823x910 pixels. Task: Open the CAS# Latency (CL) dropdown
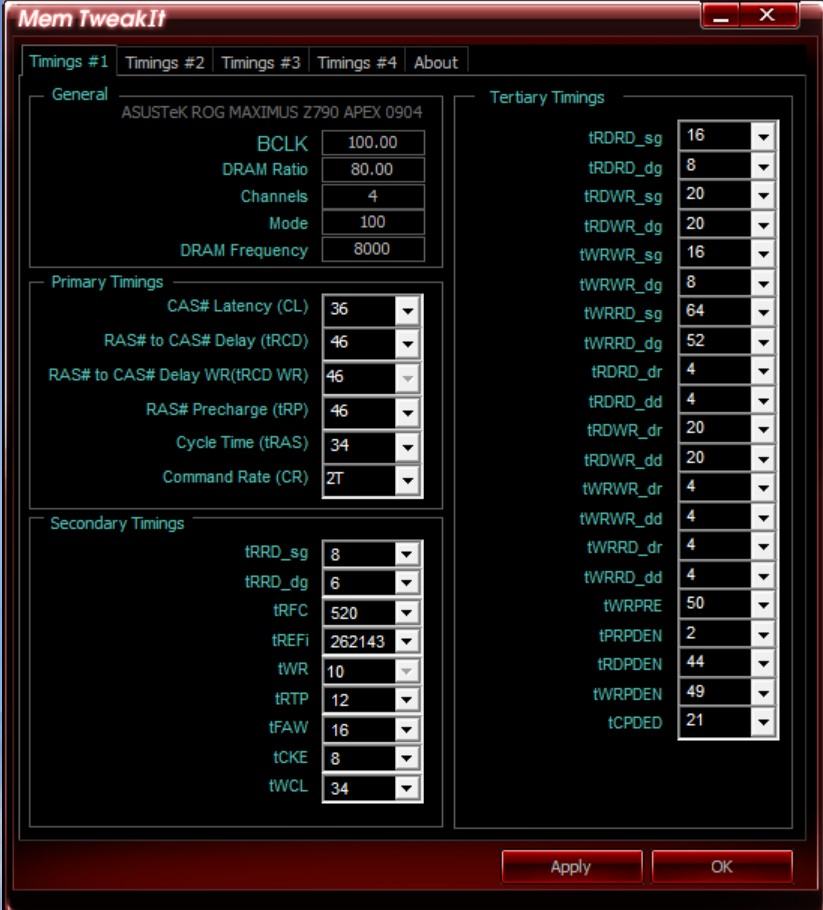(x=407, y=310)
